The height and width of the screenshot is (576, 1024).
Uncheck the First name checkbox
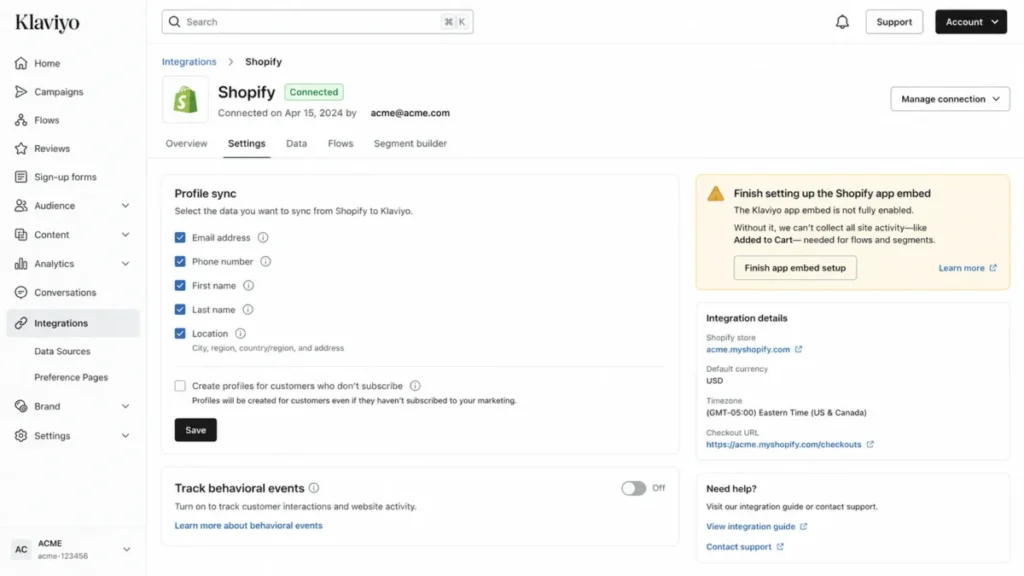click(x=180, y=285)
